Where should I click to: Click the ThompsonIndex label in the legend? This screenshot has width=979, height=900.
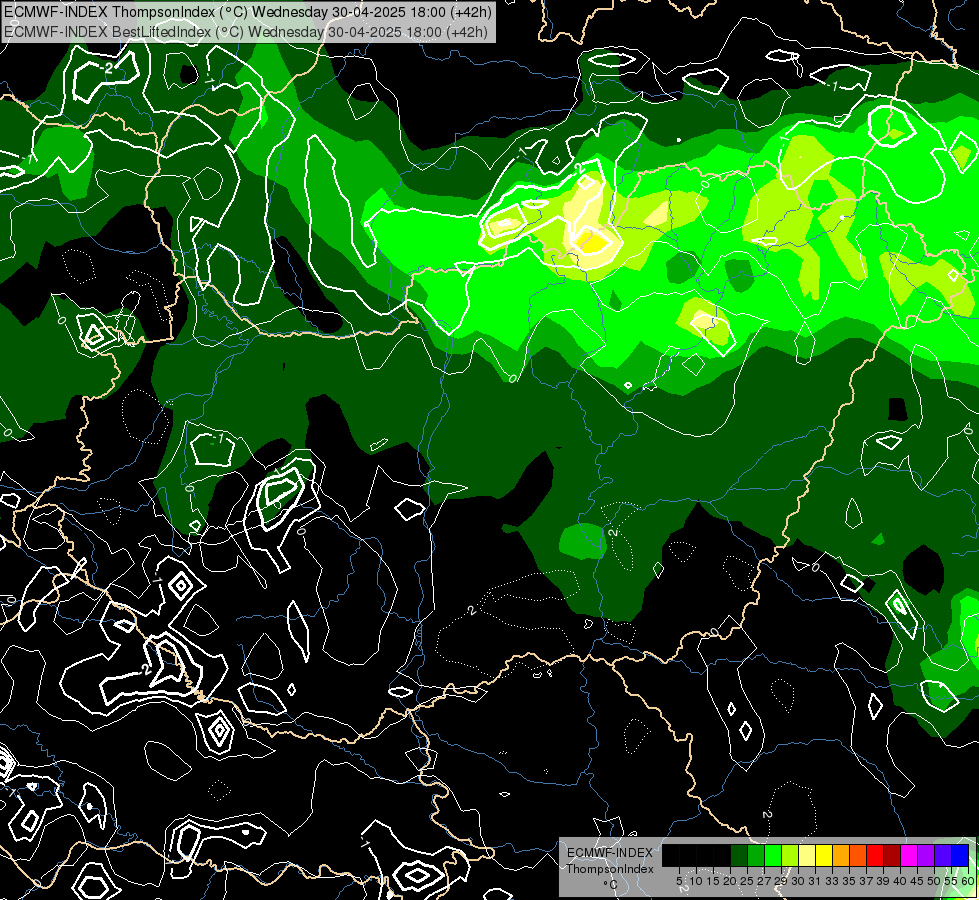click(x=609, y=869)
